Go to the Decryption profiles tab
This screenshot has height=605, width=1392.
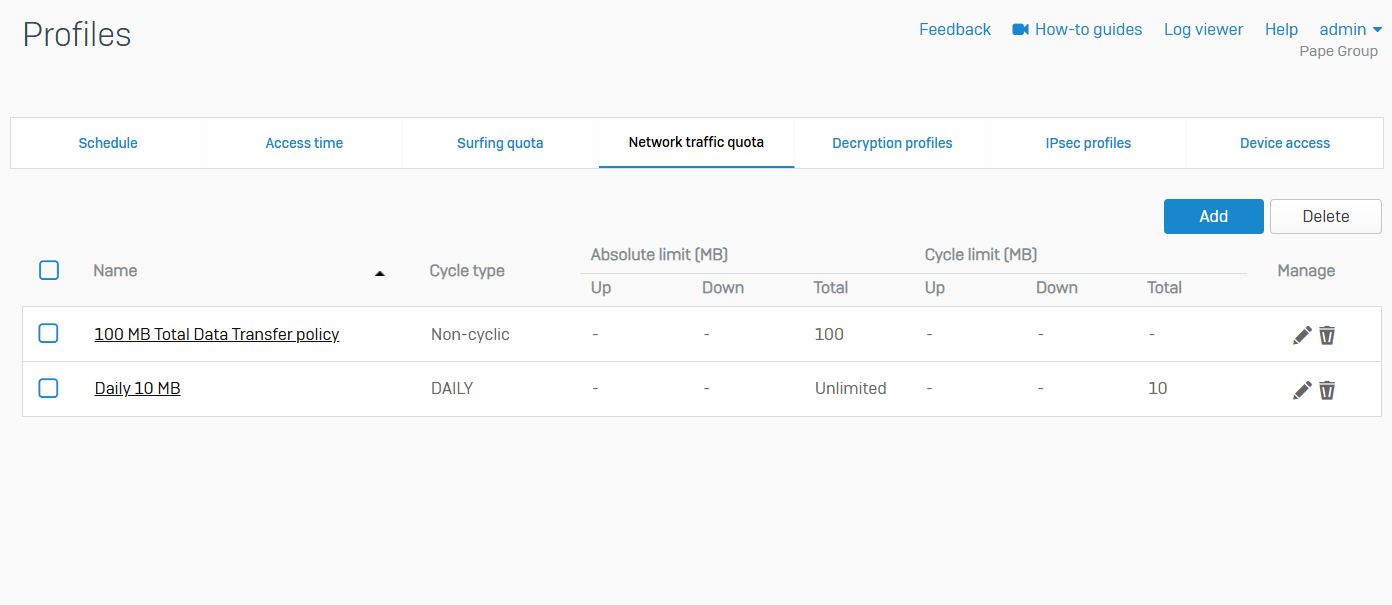point(892,143)
